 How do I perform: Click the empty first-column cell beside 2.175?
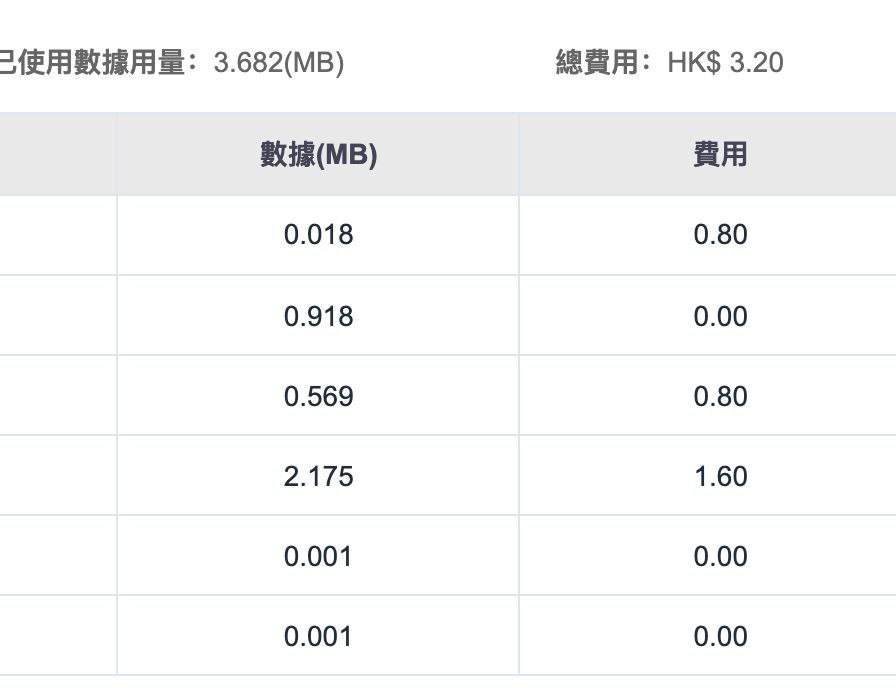pos(58,476)
